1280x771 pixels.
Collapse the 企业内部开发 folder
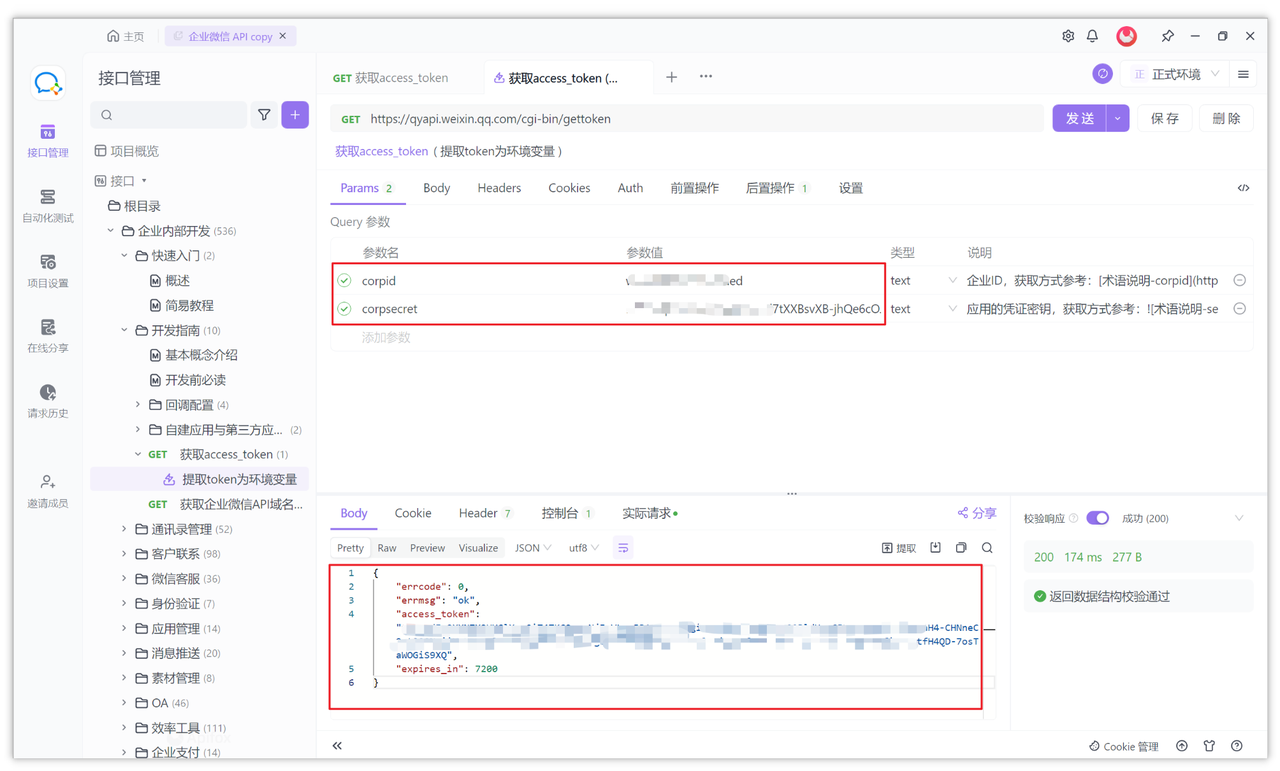click(111, 231)
